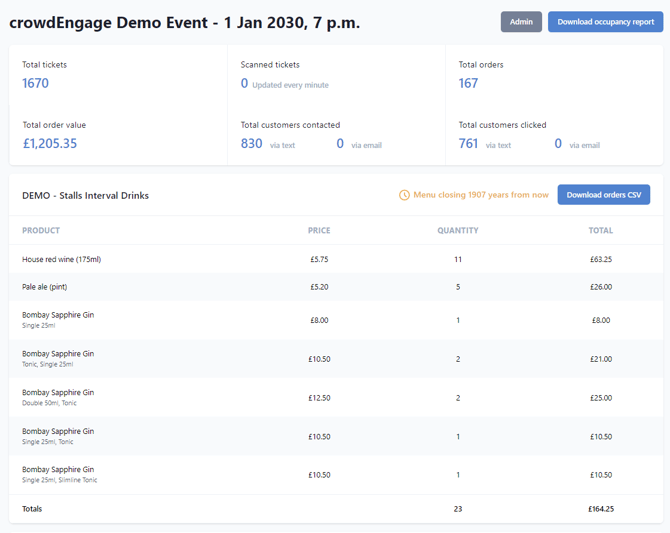Select the Pale ale (pint) row
The image size is (670, 533).
click(x=45, y=287)
